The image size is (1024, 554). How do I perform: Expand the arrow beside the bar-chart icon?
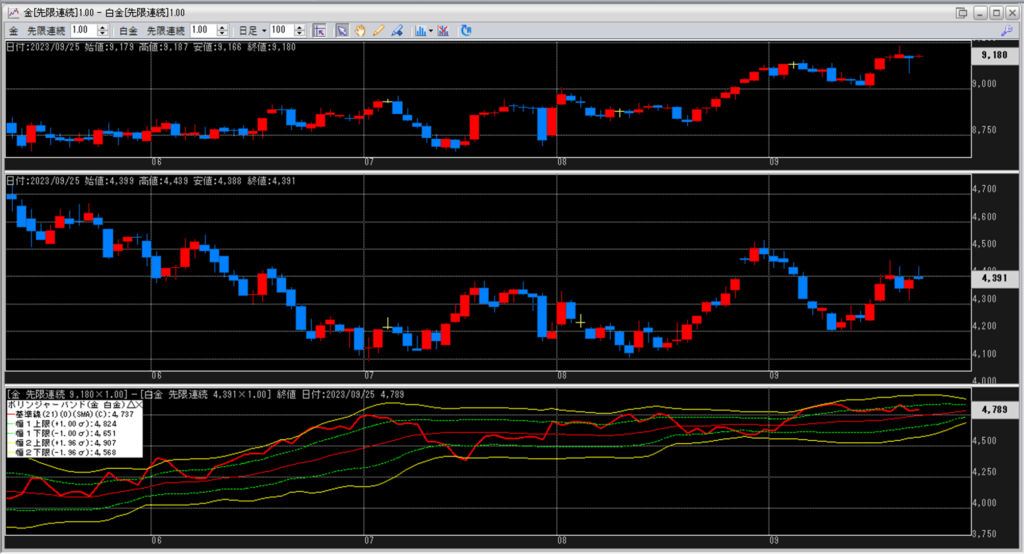pyautogui.click(x=430, y=31)
